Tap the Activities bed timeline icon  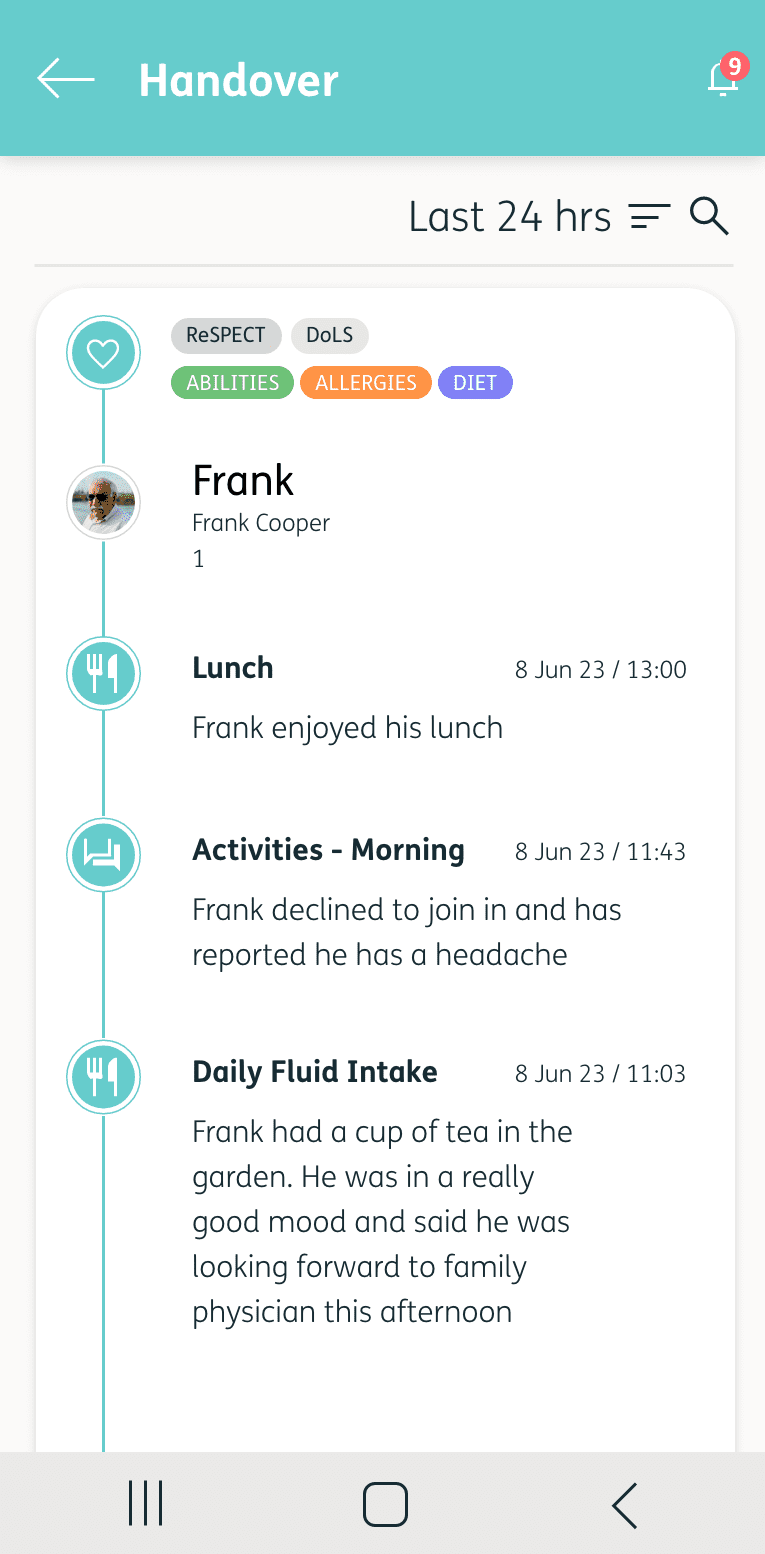click(x=103, y=855)
